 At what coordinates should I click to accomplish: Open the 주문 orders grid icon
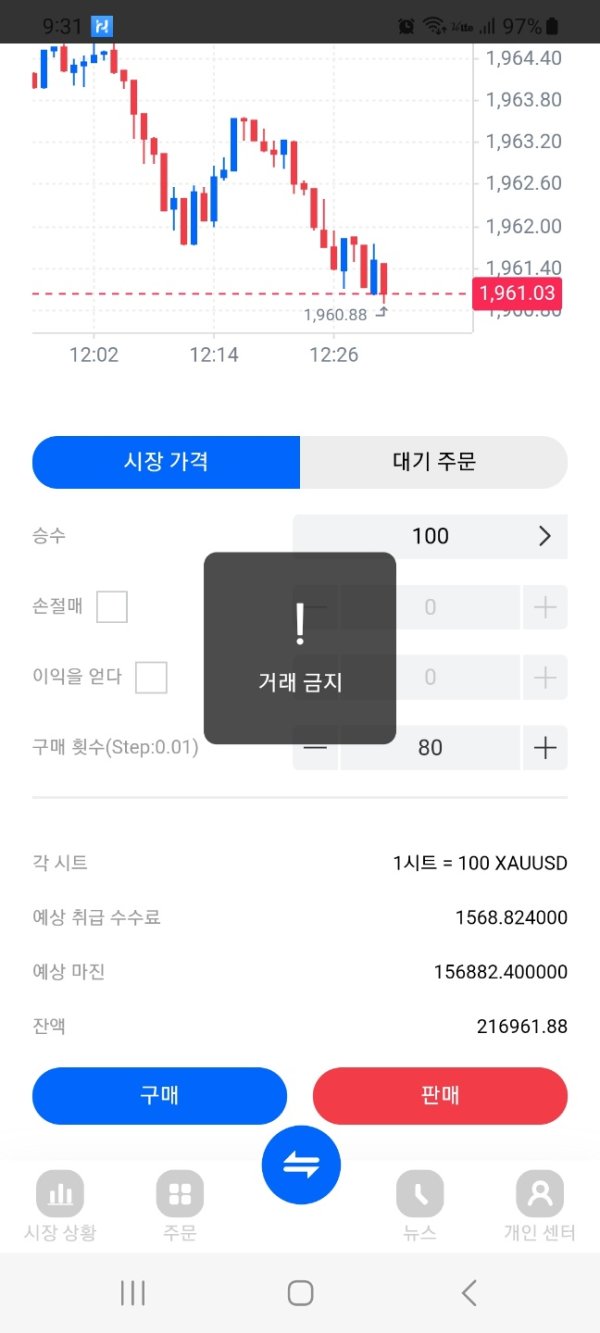click(180, 1193)
